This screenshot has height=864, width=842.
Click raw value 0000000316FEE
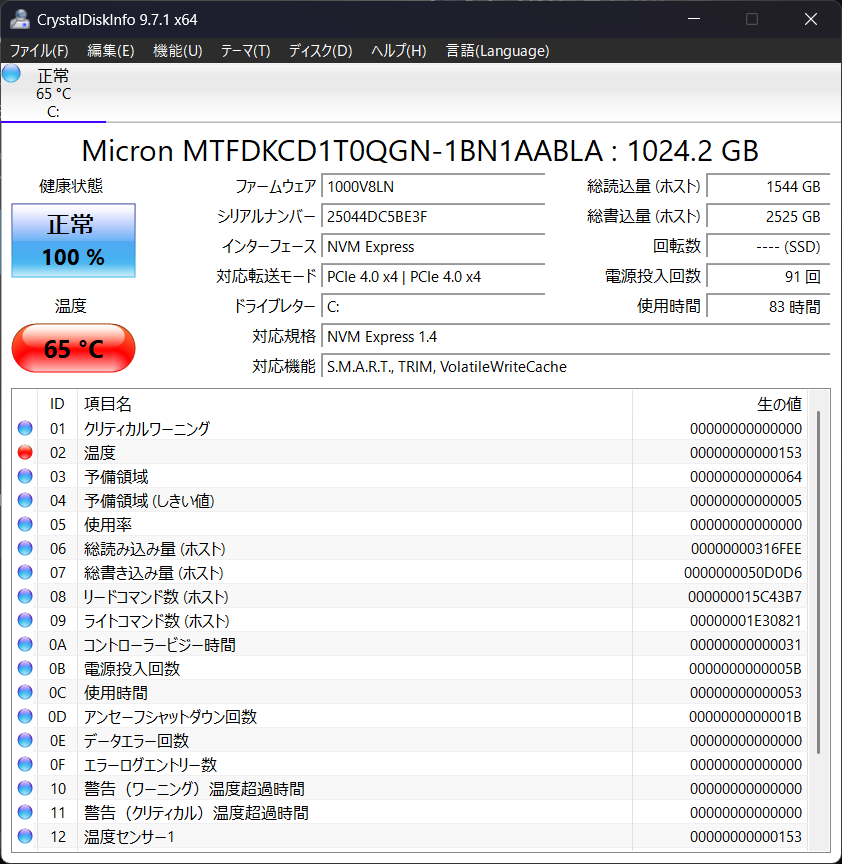(746, 549)
